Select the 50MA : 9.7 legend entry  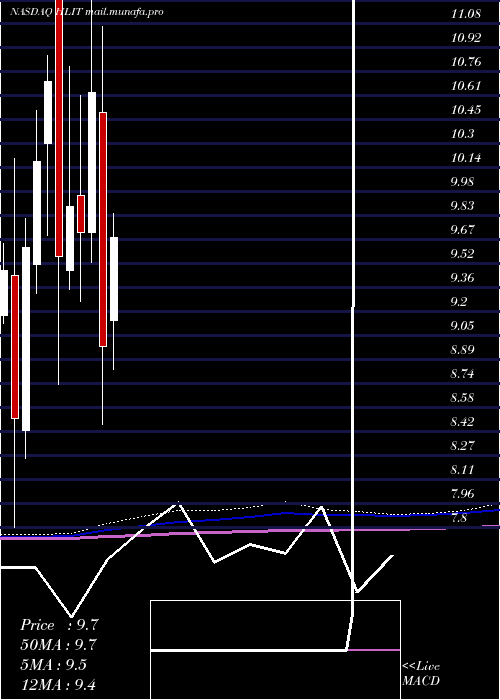click(x=58, y=645)
